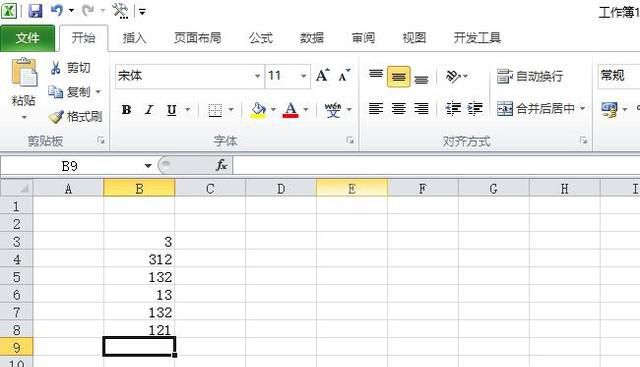
Task: Click the Increase Indent icon
Action: point(475,109)
